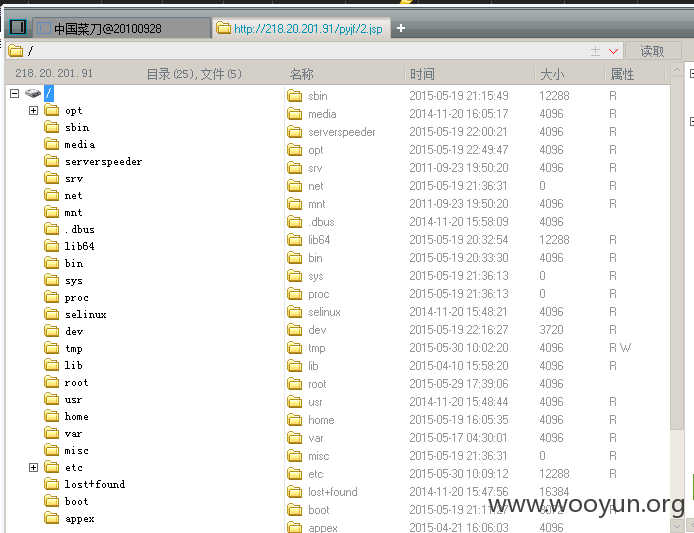Collapse the root / tree node
694x533 pixels.
point(15,93)
